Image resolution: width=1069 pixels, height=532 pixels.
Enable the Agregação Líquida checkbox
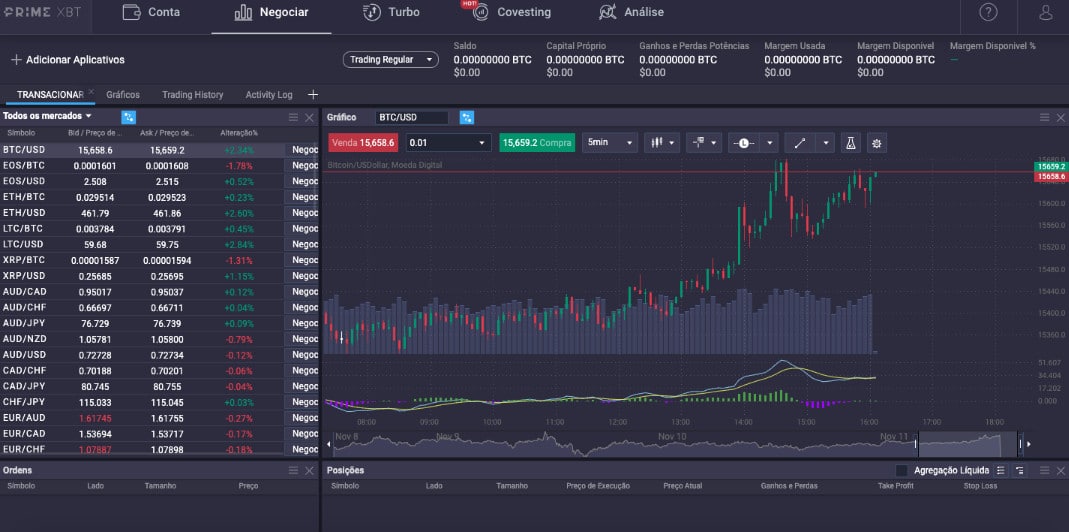[x=901, y=471]
